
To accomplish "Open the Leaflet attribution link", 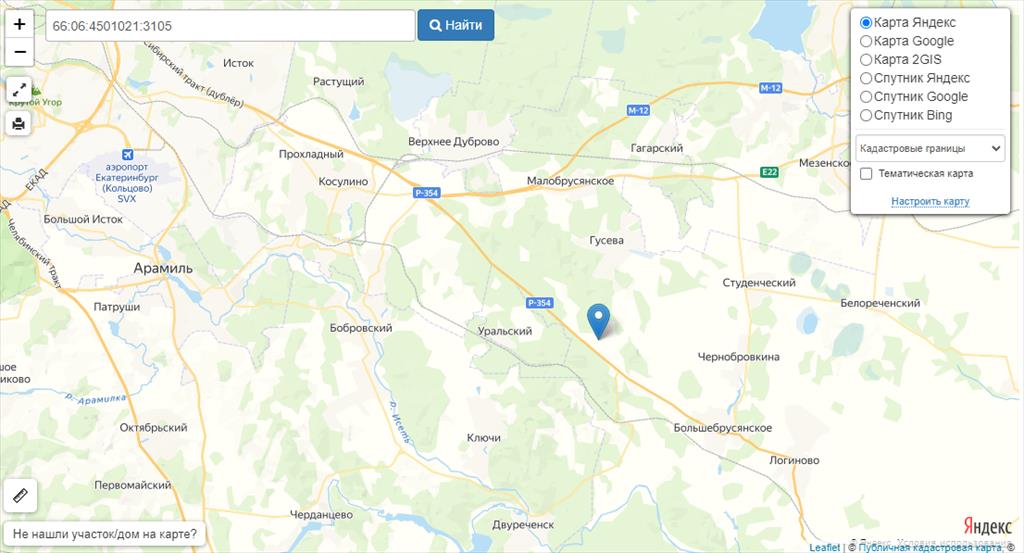I will pyautogui.click(x=825, y=547).
